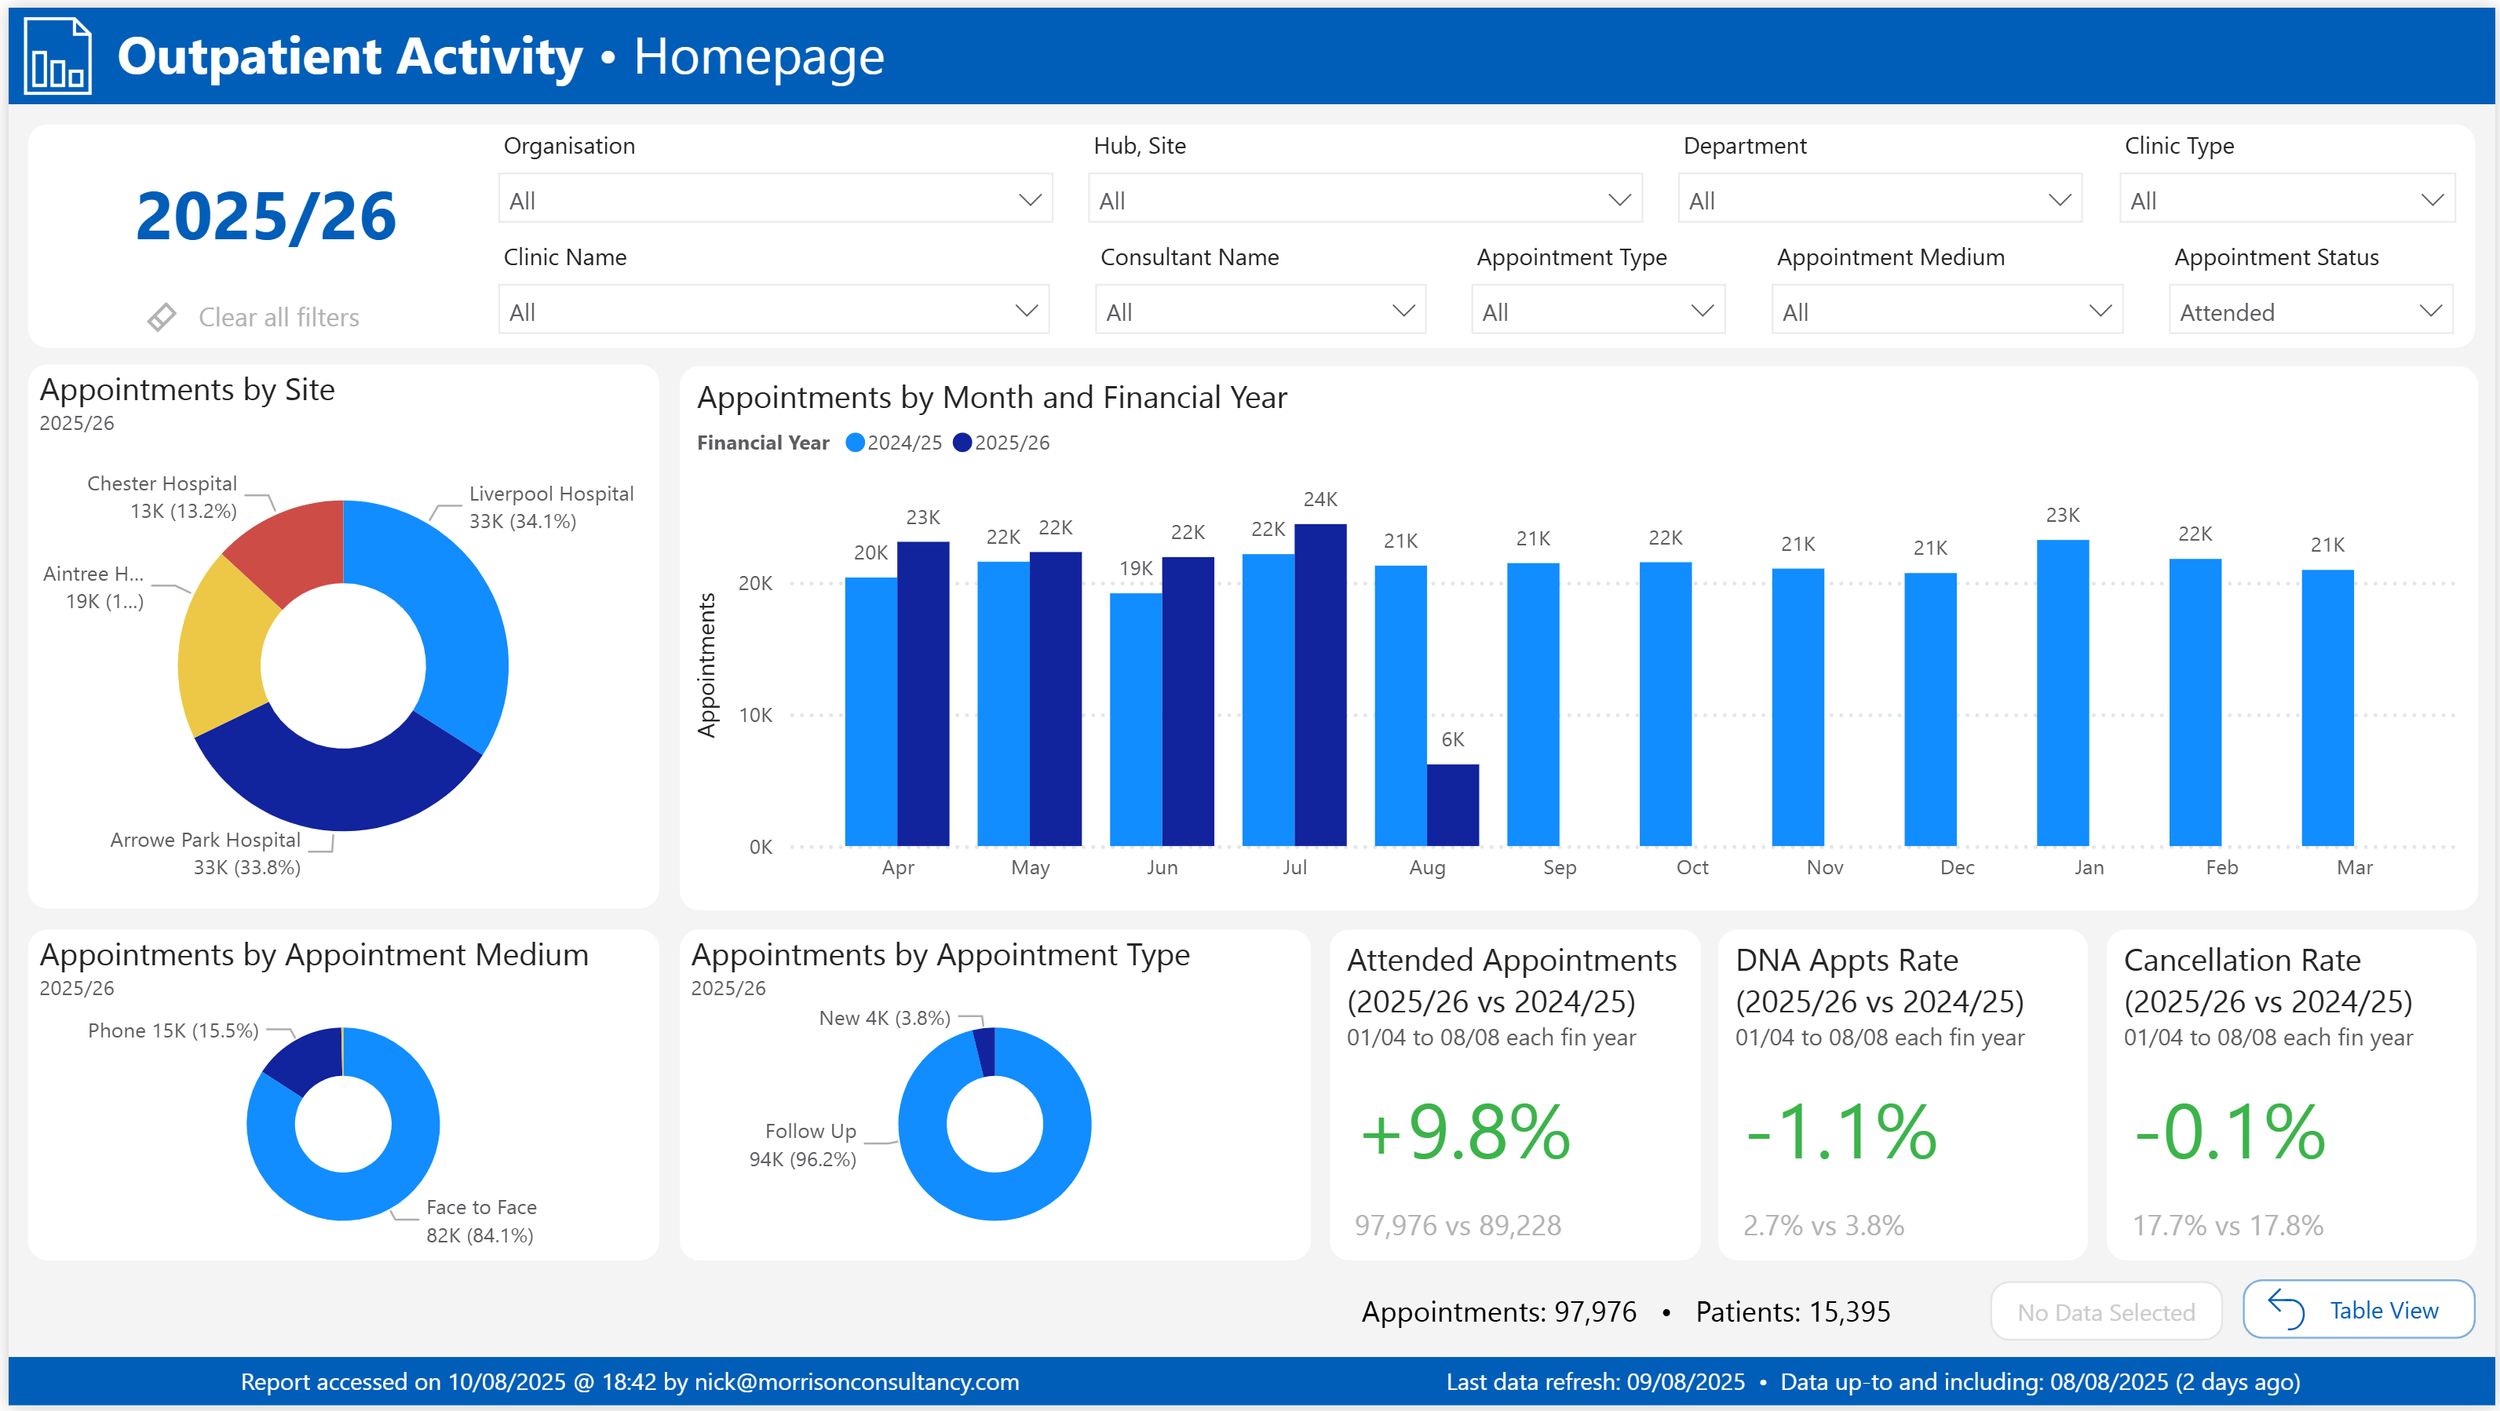Click the 2024/25 legend color dot

[854, 442]
